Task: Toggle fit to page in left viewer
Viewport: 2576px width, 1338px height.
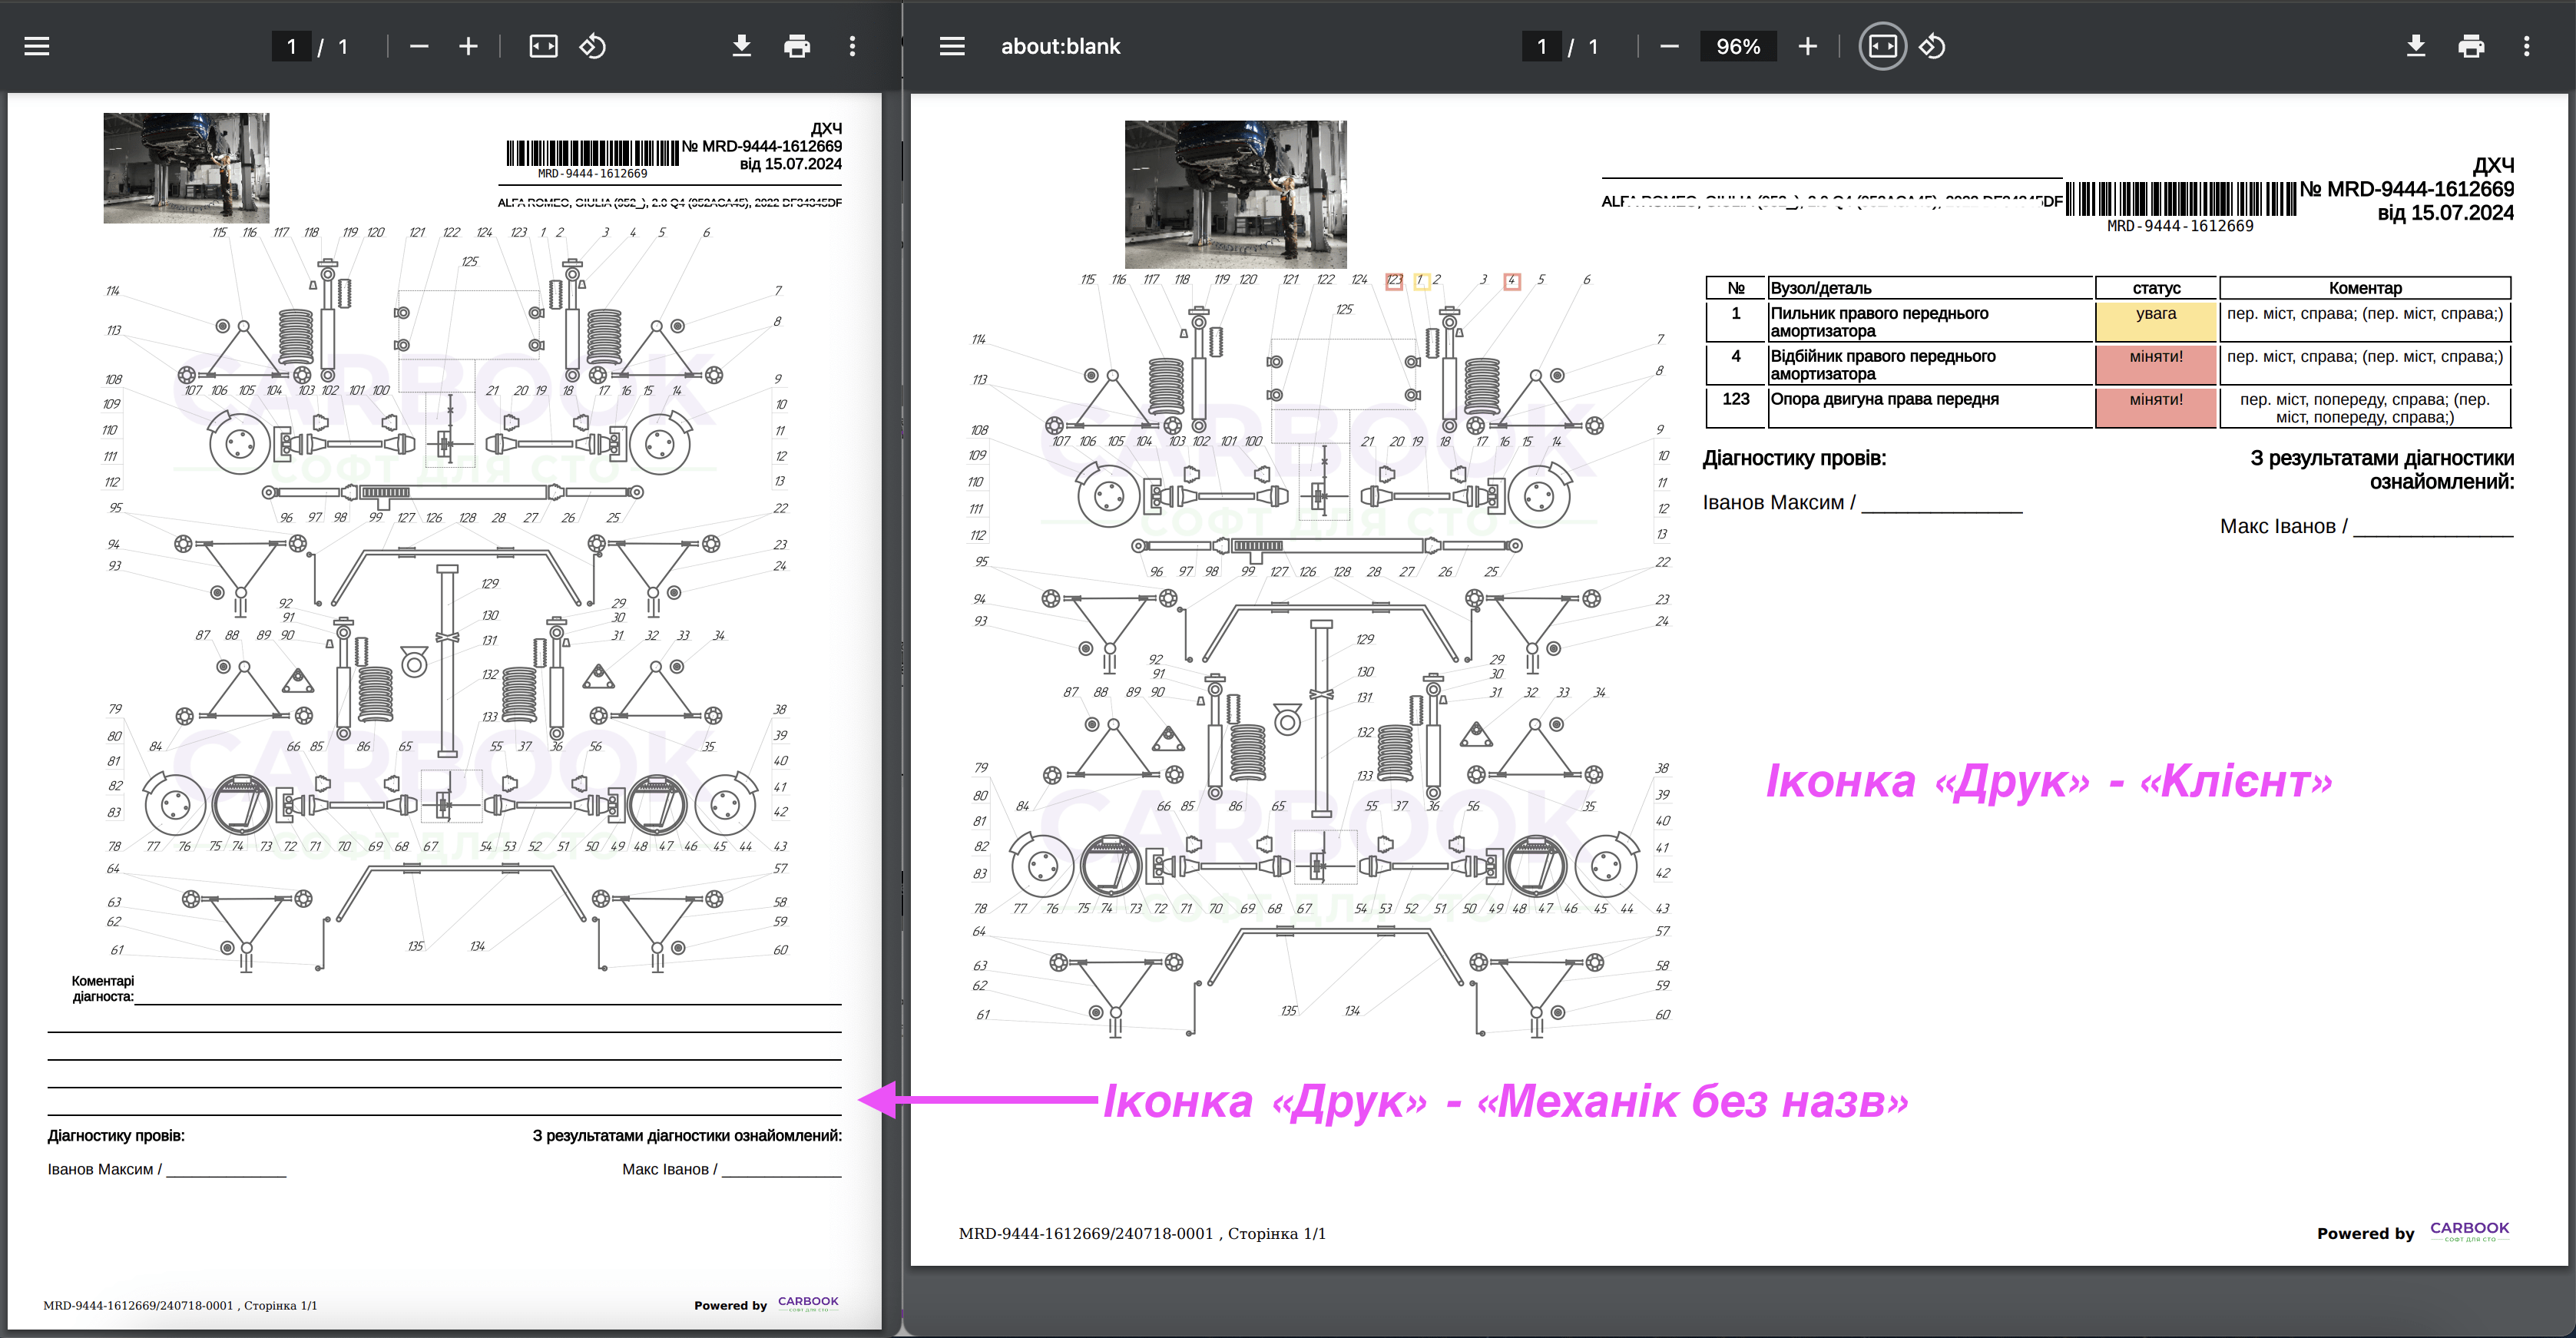Action: [x=543, y=46]
